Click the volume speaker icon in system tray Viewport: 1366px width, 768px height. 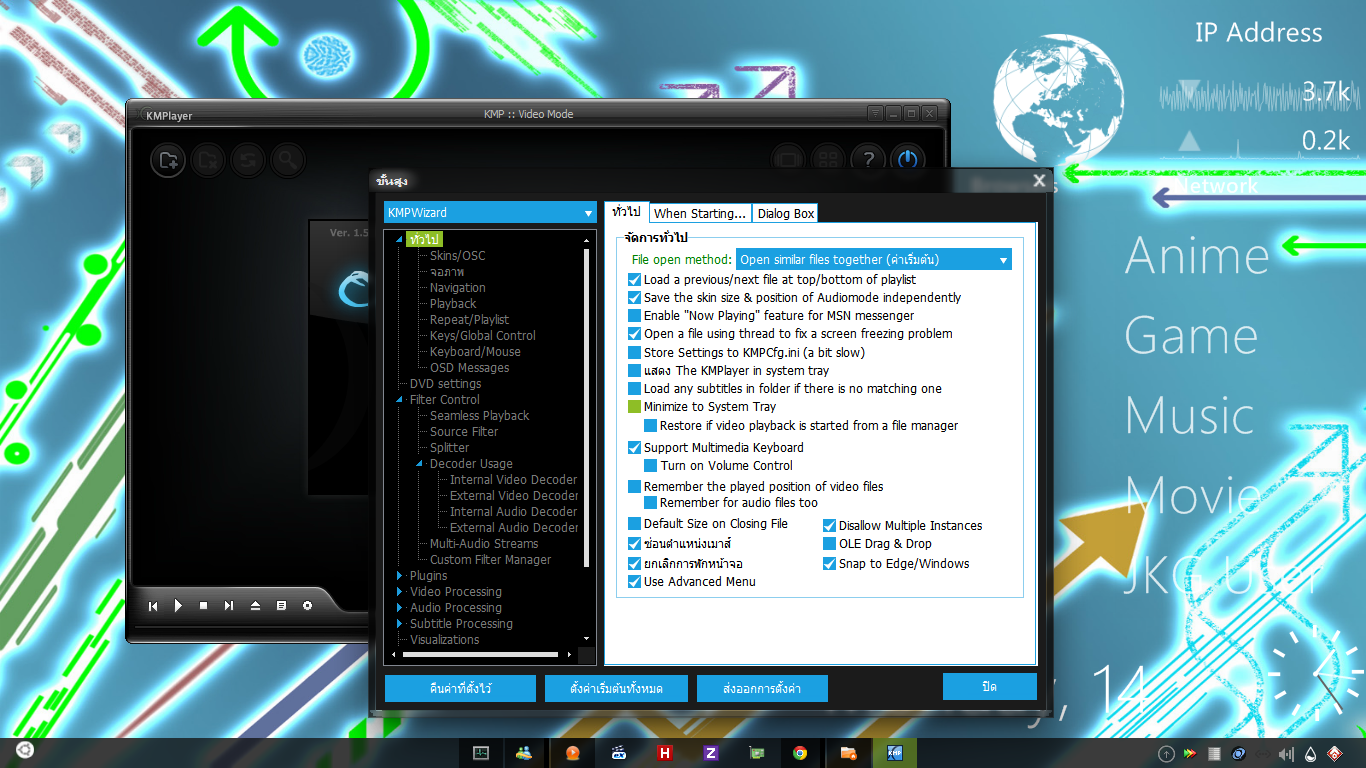coord(1286,753)
